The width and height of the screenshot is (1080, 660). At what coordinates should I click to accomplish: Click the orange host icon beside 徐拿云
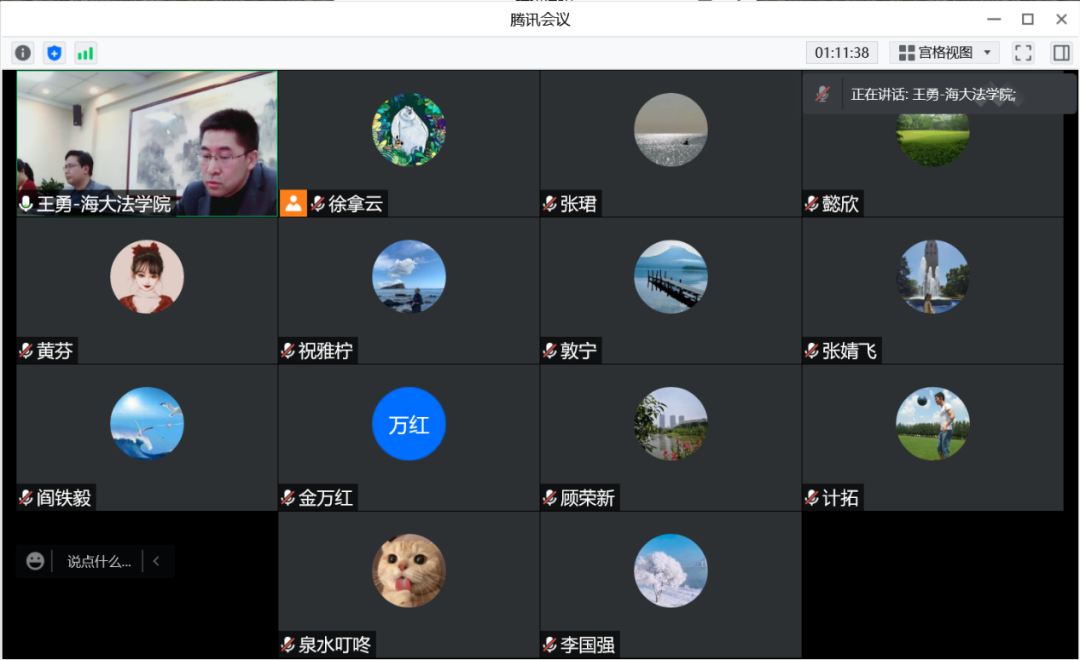pyautogui.click(x=293, y=204)
